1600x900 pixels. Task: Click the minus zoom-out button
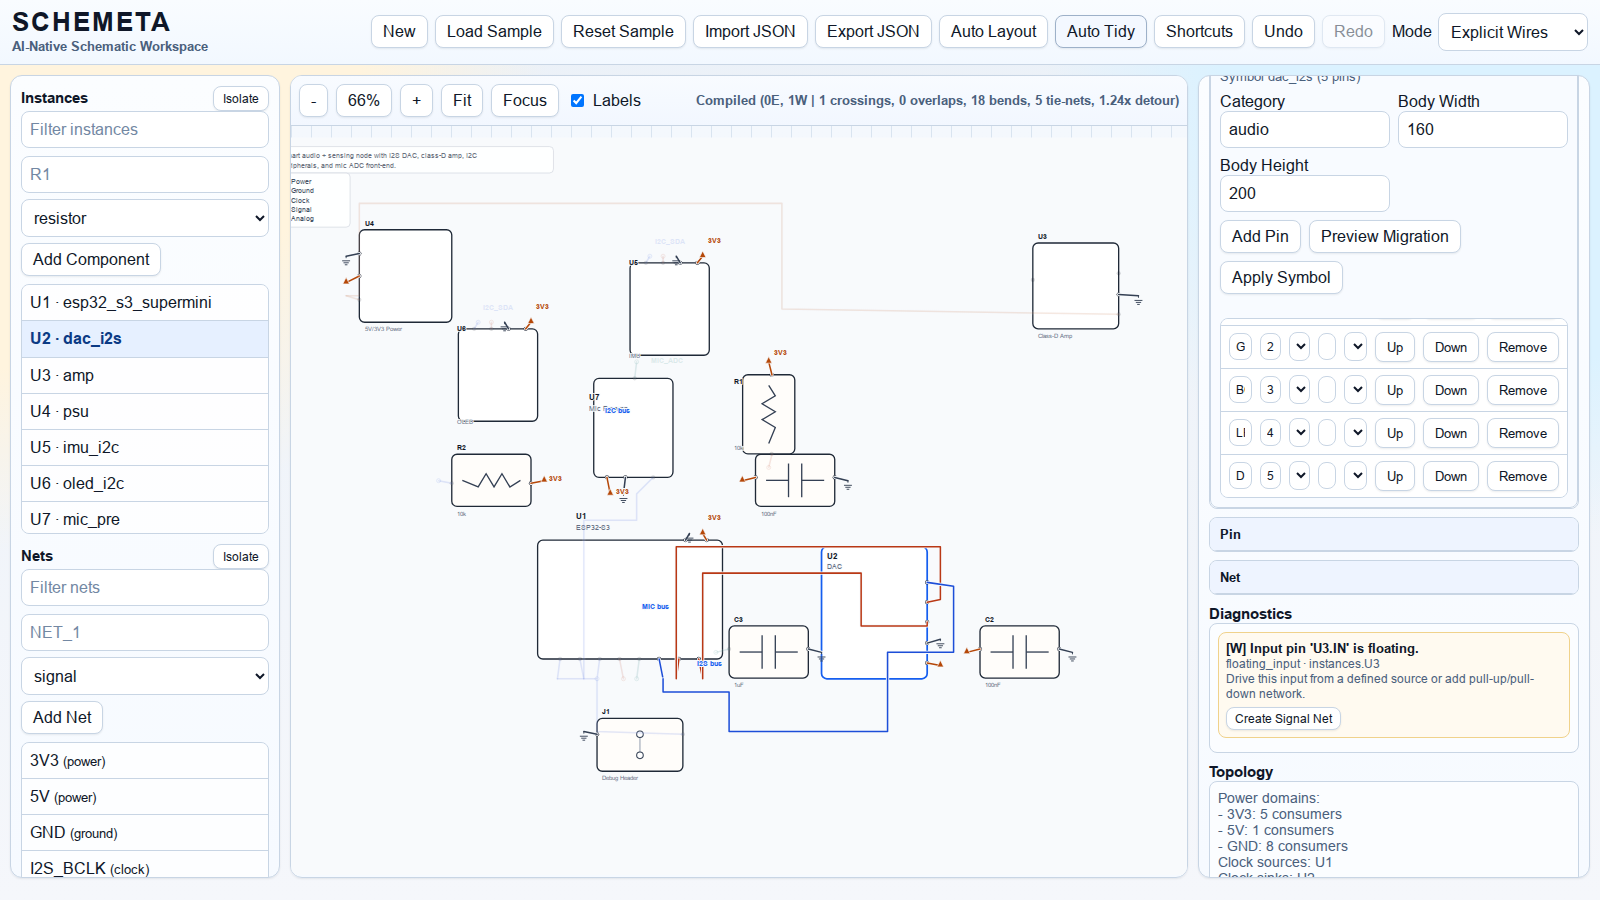(313, 101)
